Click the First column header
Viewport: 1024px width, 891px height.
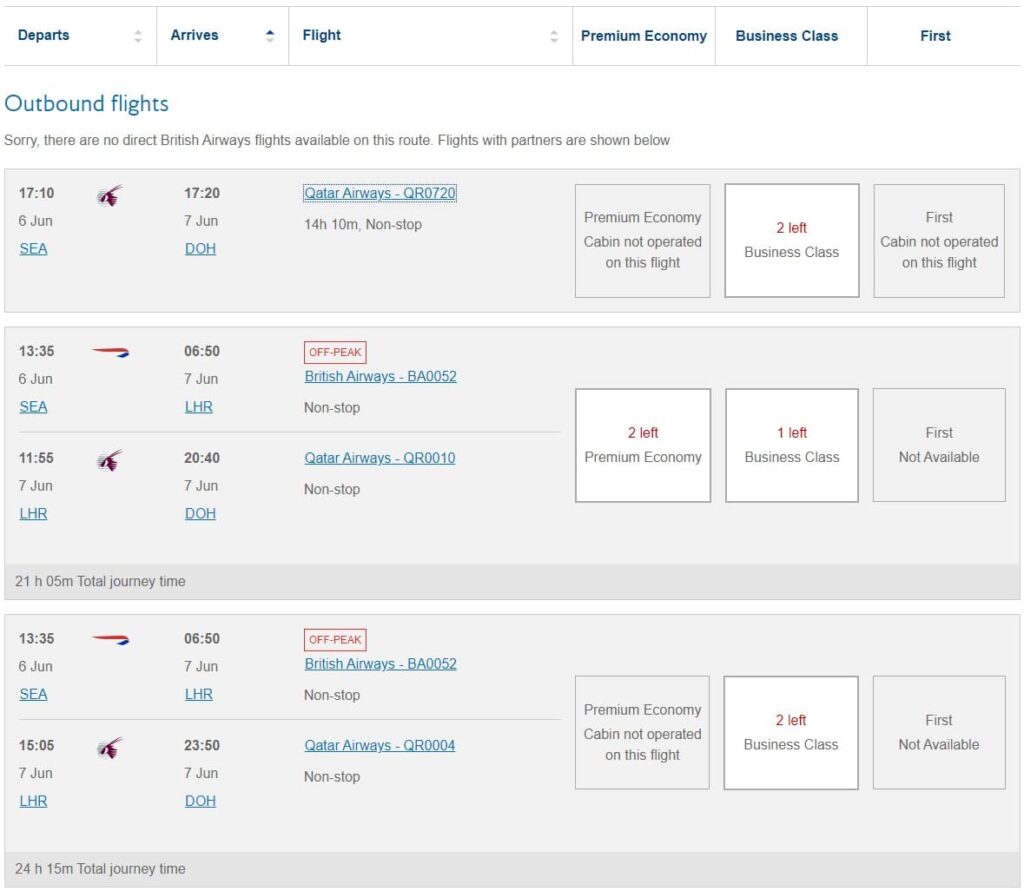(x=934, y=35)
